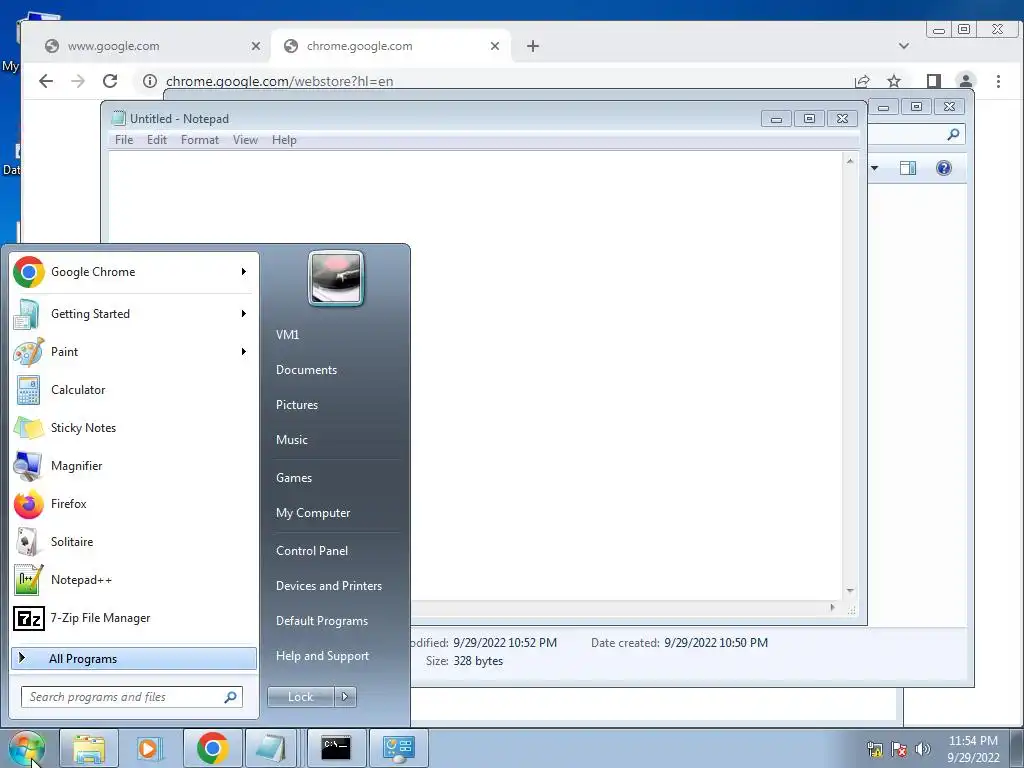Image resolution: width=1024 pixels, height=768 pixels.
Task: Click the Windows Start orb
Action: point(27,748)
